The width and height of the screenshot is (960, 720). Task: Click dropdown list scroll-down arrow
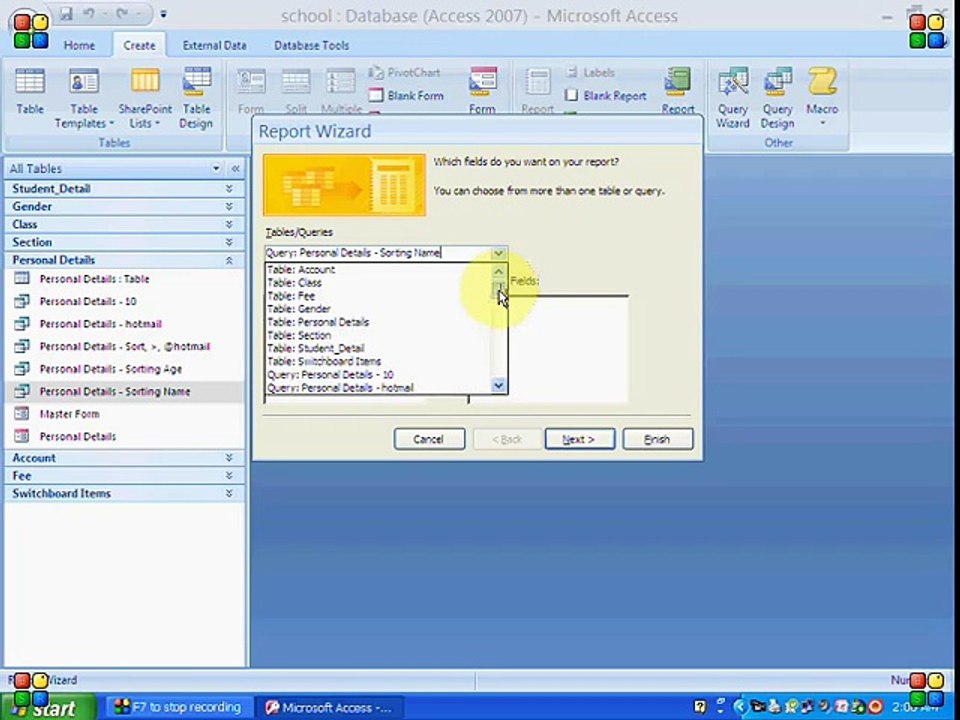pyautogui.click(x=498, y=385)
